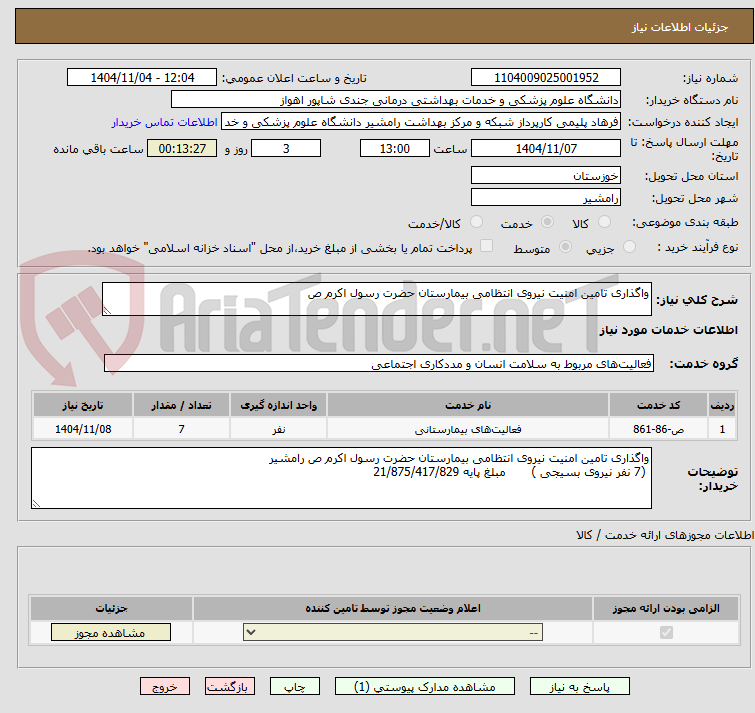Click the جزئیات column header
This screenshot has width=755, height=713.
[111, 608]
